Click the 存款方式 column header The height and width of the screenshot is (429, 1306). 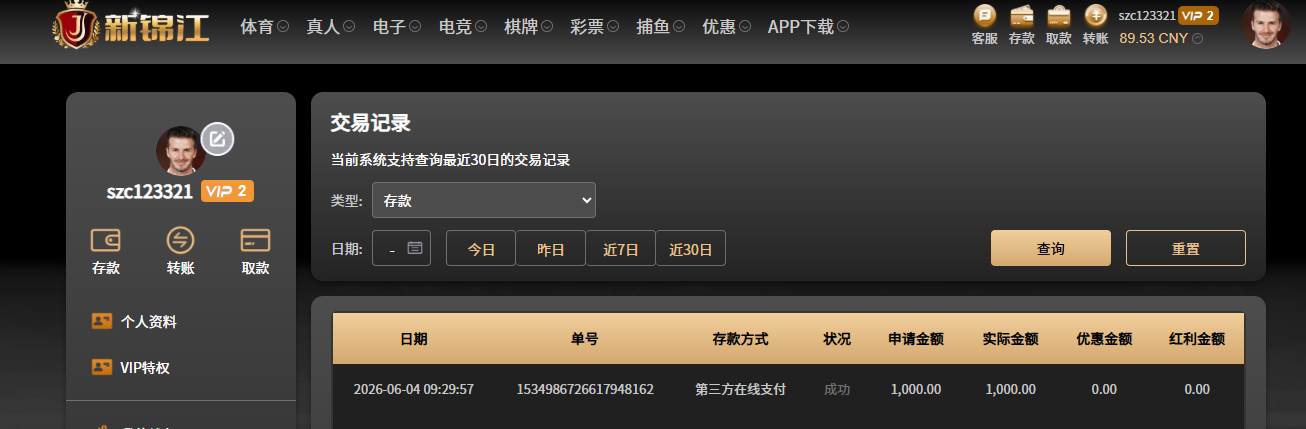tap(740, 339)
